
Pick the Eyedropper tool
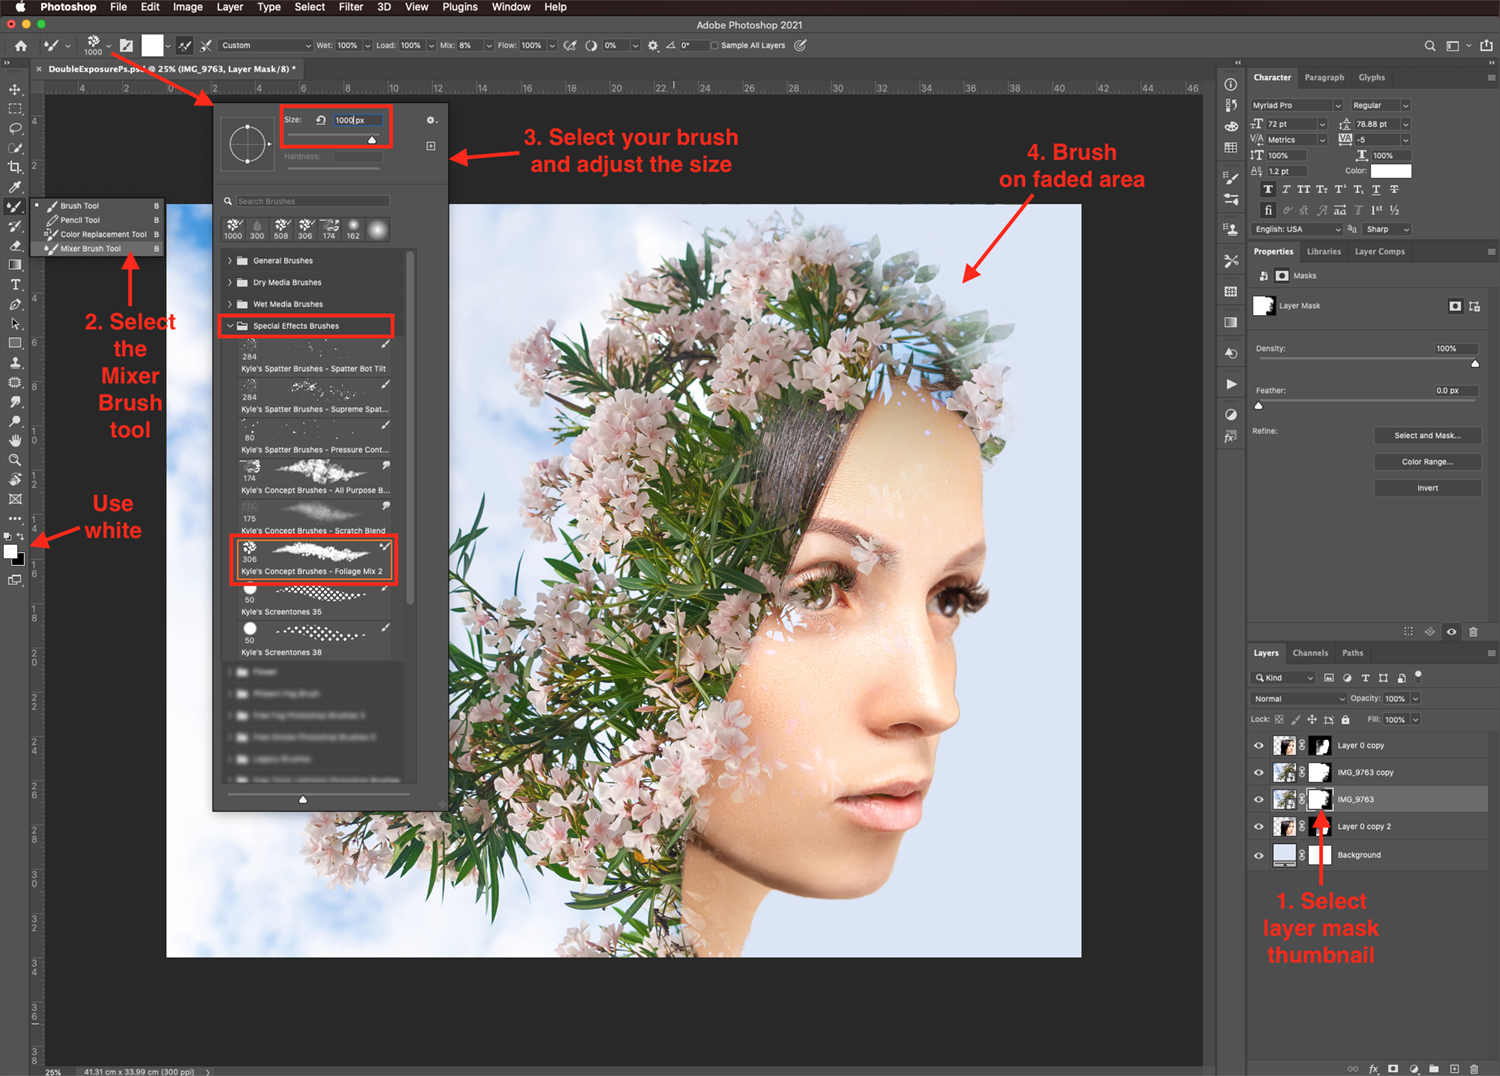(15, 187)
